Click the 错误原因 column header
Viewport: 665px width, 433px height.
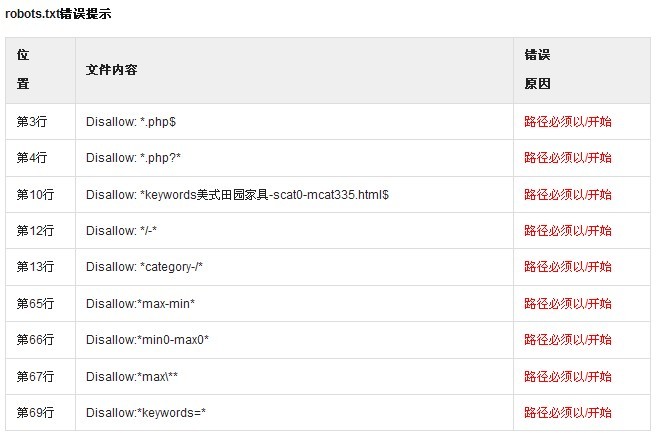click(538, 70)
